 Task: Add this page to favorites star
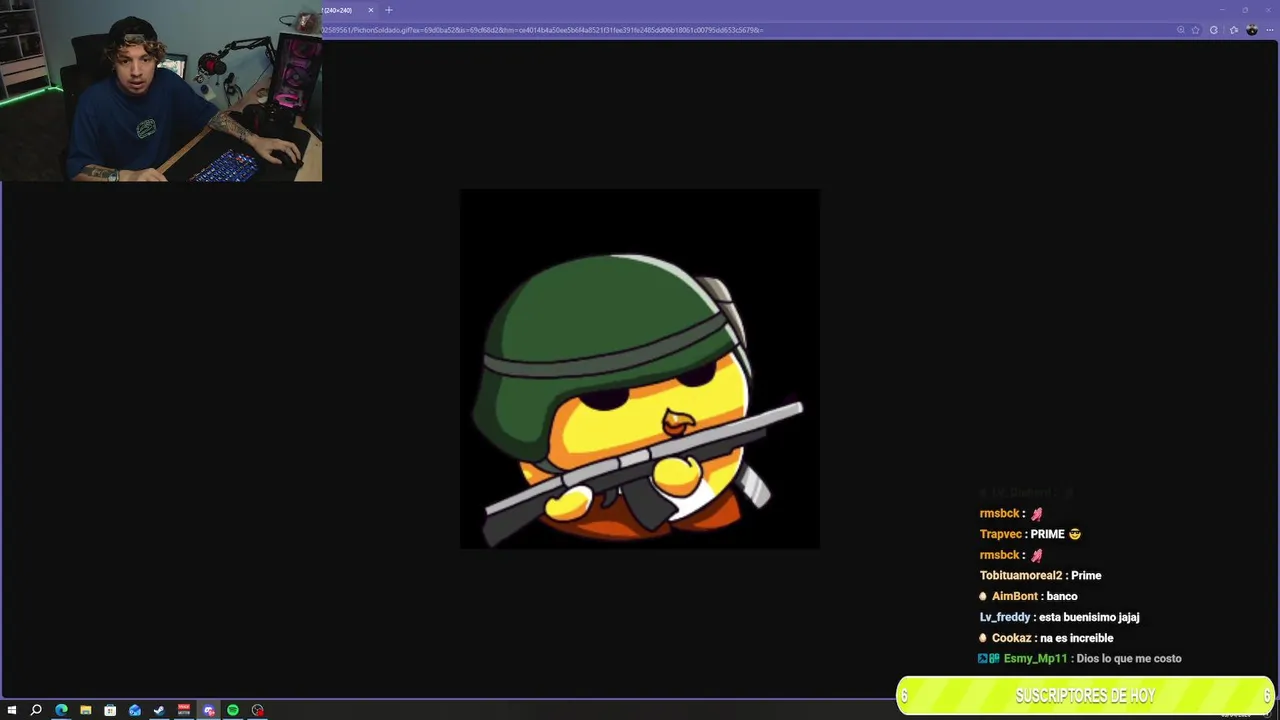click(x=1195, y=30)
